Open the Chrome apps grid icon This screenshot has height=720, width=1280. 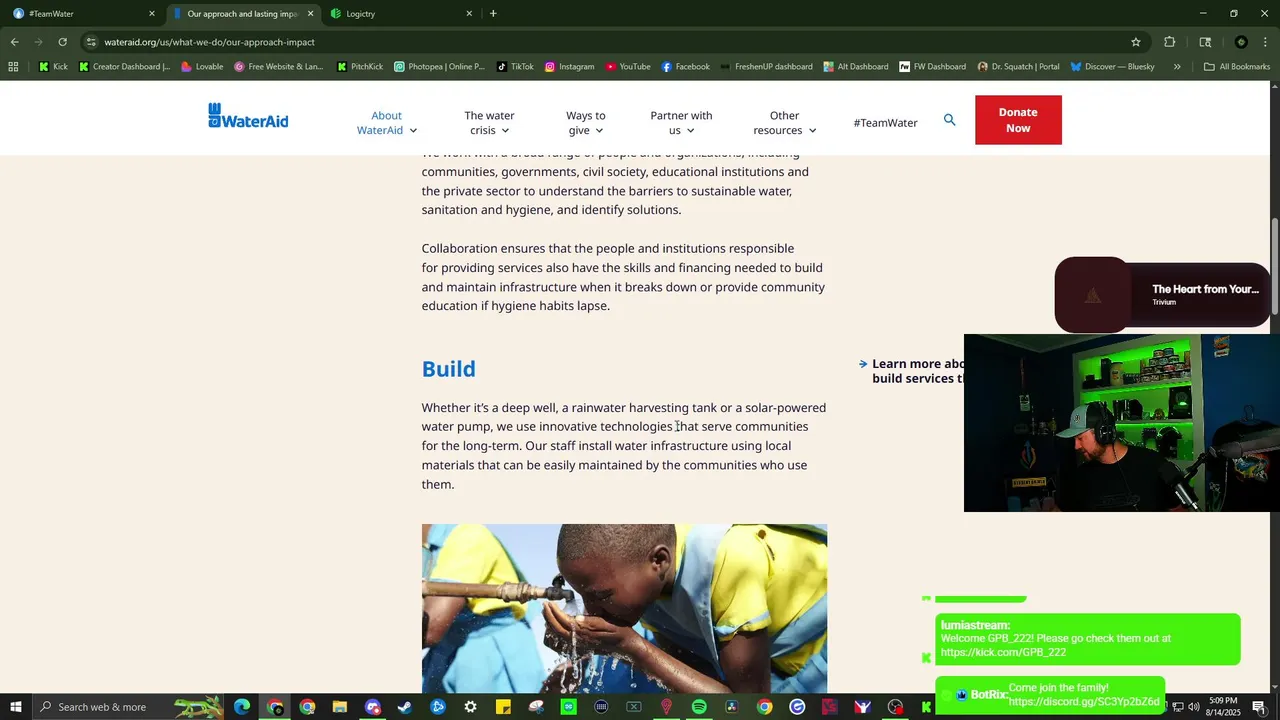point(13,67)
